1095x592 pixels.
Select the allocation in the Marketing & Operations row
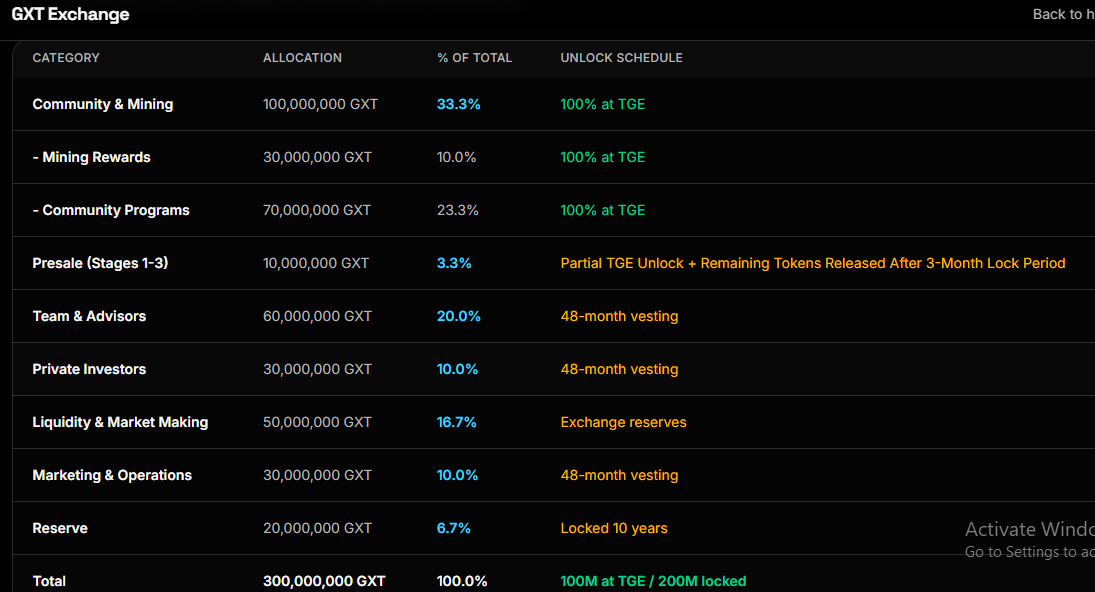click(318, 475)
